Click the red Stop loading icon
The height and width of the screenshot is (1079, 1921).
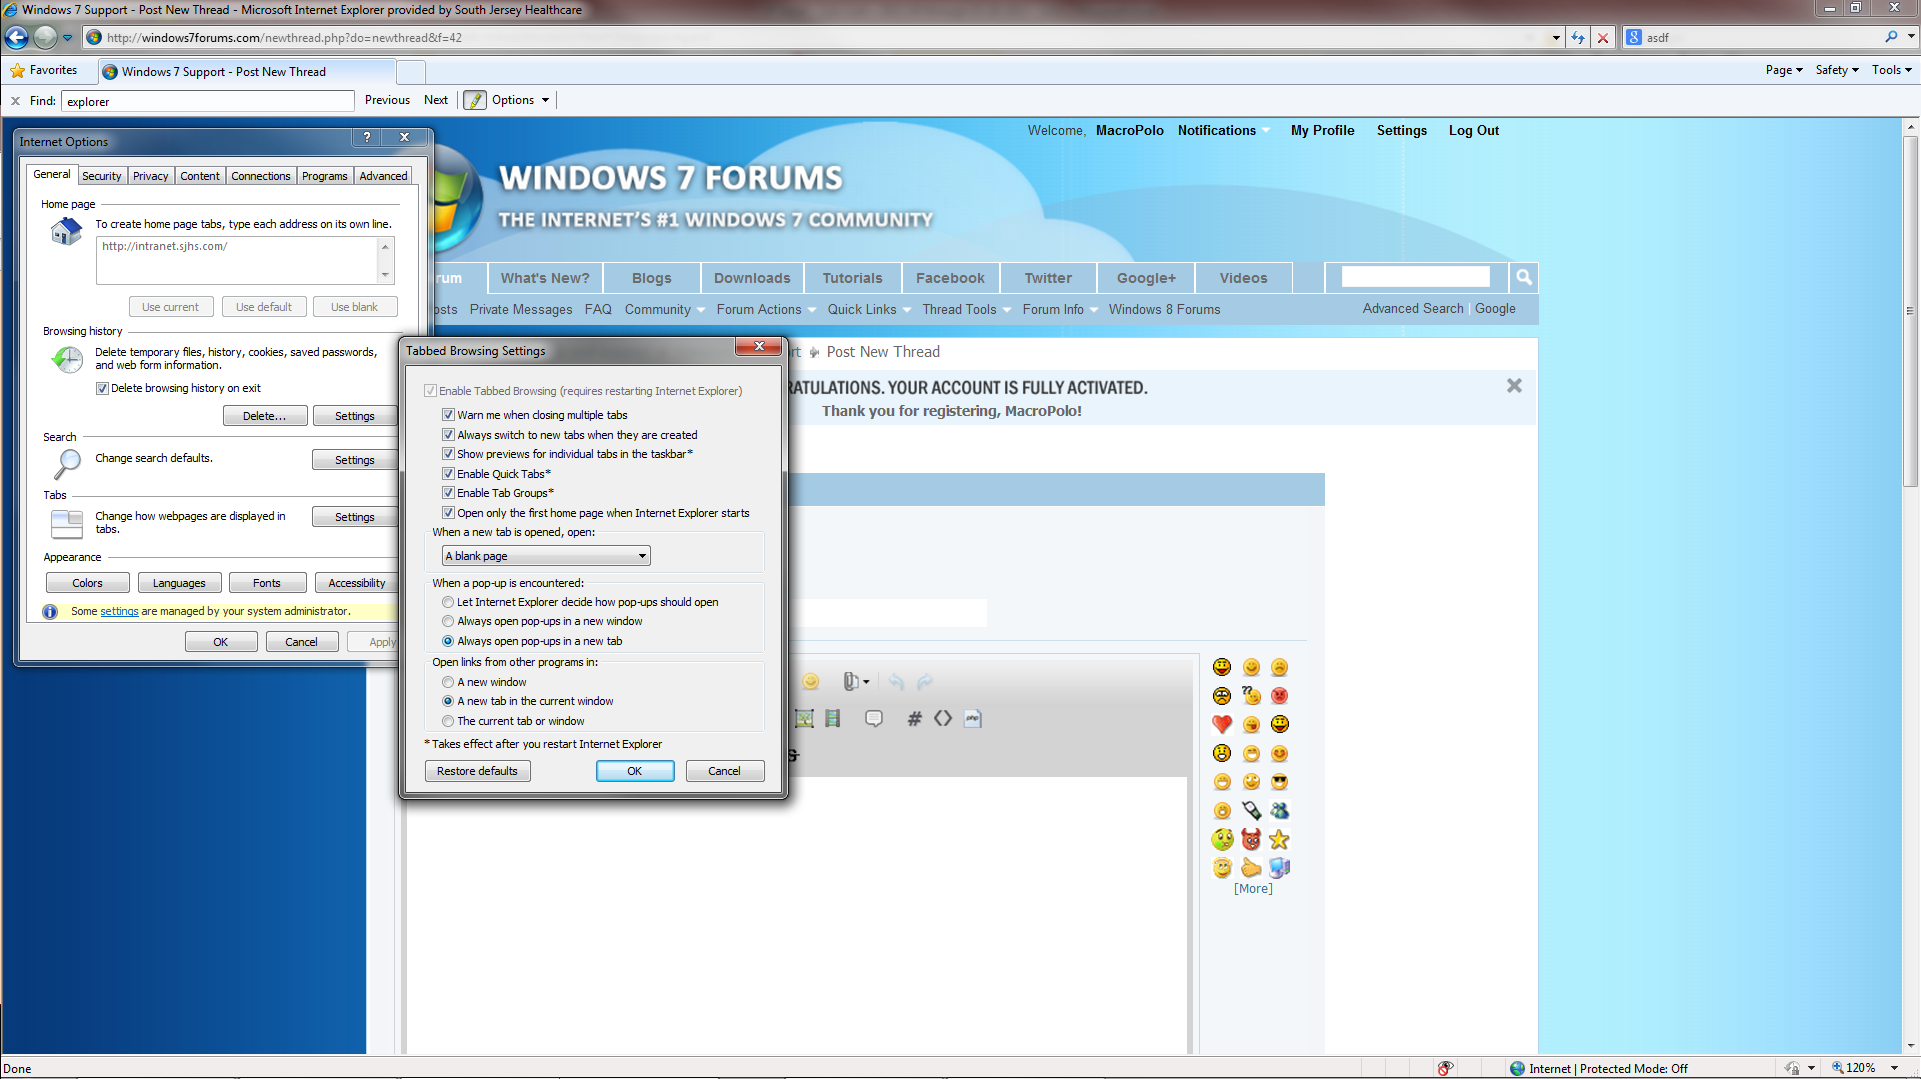(x=1603, y=38)
